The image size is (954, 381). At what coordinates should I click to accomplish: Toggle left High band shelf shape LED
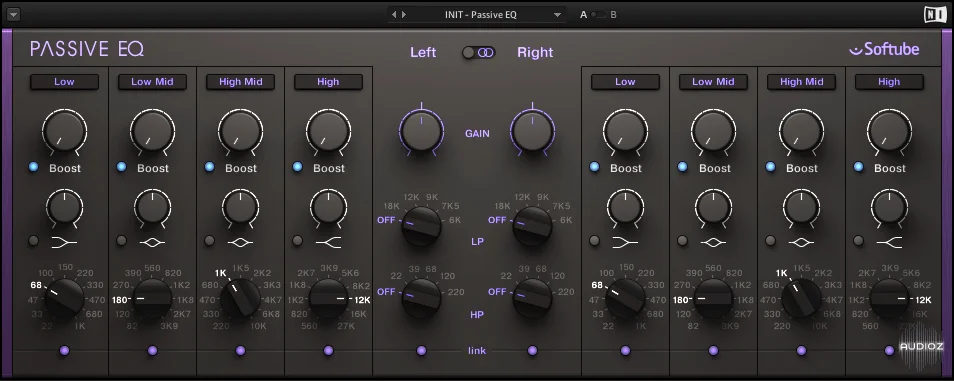pyautogui.click(x=298, y=241)
